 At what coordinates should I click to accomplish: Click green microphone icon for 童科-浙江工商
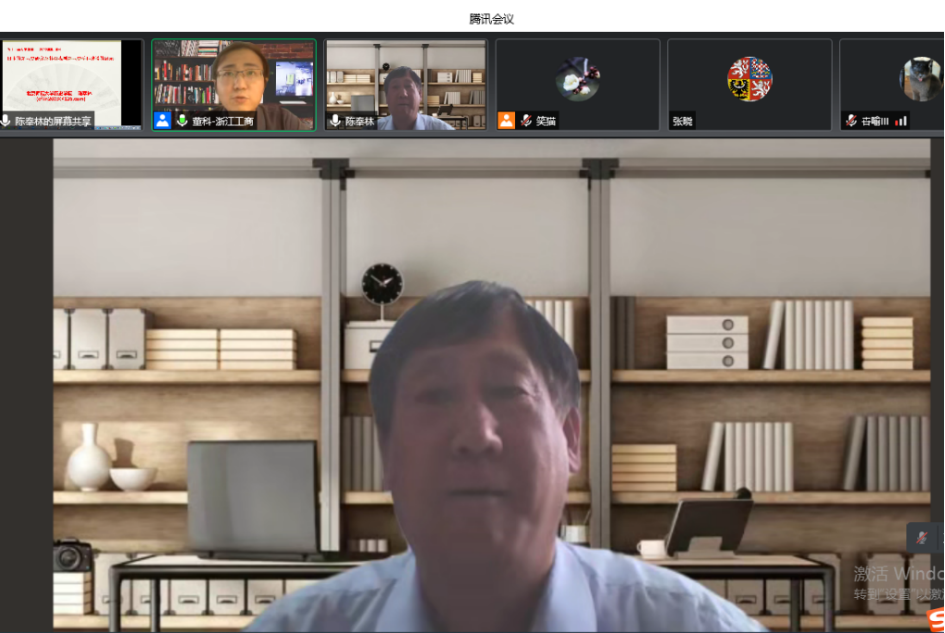pos(181,121)
